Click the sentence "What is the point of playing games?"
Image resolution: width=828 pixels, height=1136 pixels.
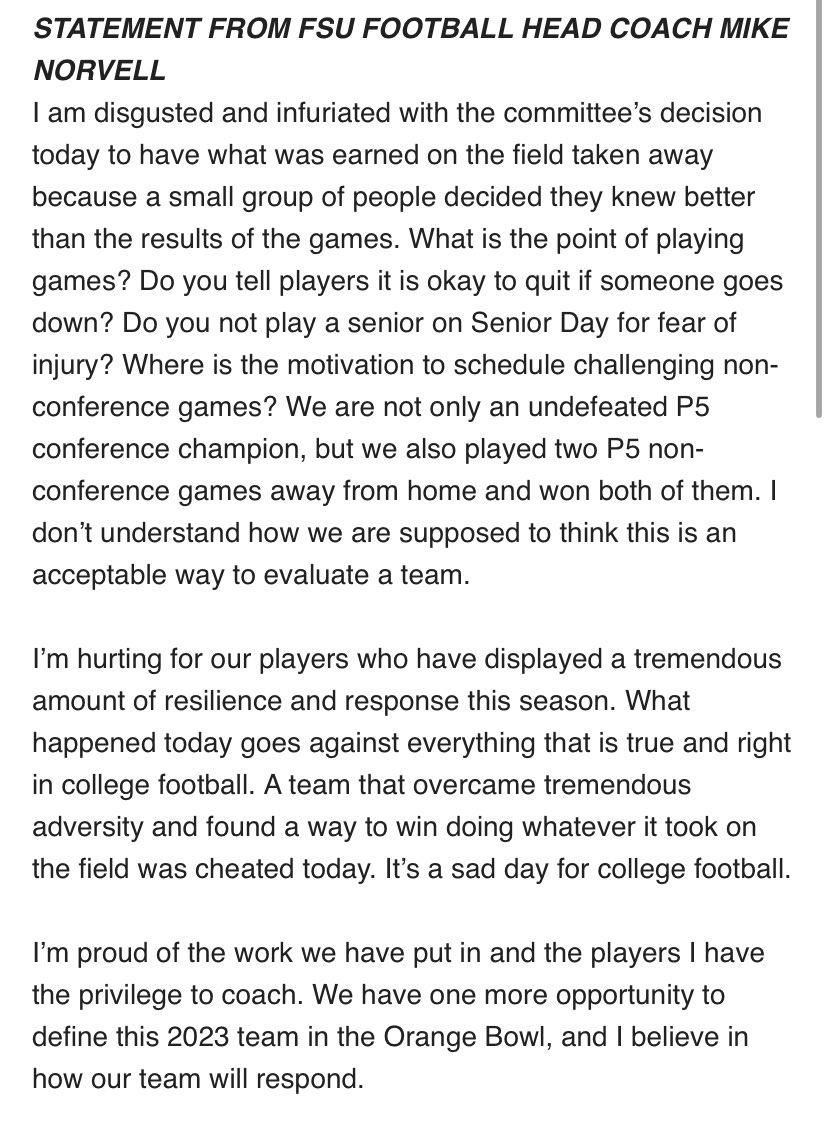pyautogui.click(x=388, y=260)
